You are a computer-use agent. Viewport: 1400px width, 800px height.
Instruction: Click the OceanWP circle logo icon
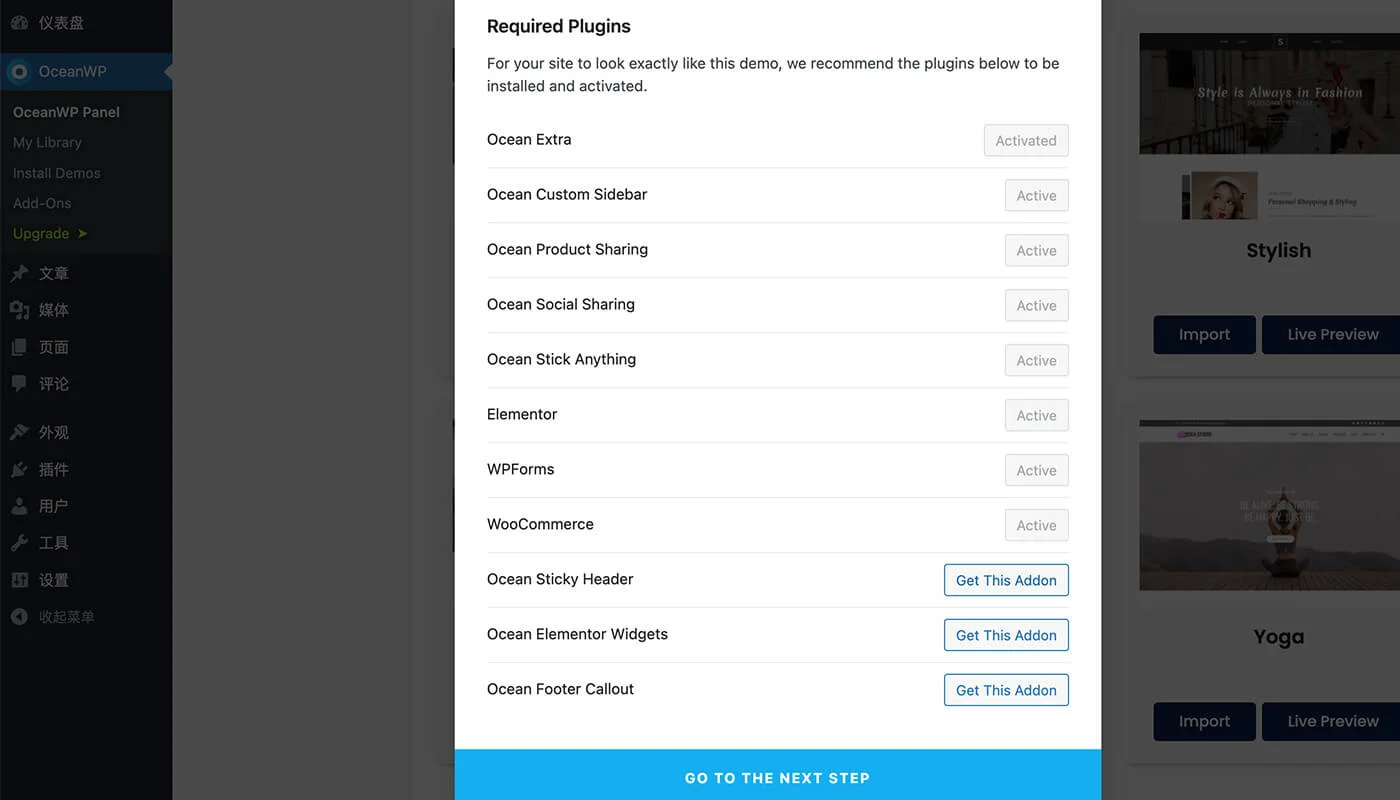tap(19, 72)
